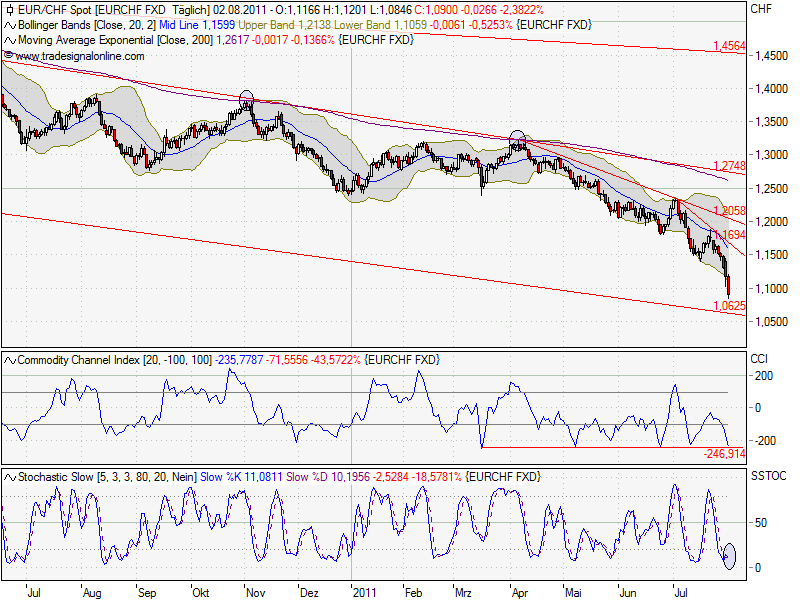Click the line icon before Moving Average Exponential
800x600 pixels.
coord(10,40)
